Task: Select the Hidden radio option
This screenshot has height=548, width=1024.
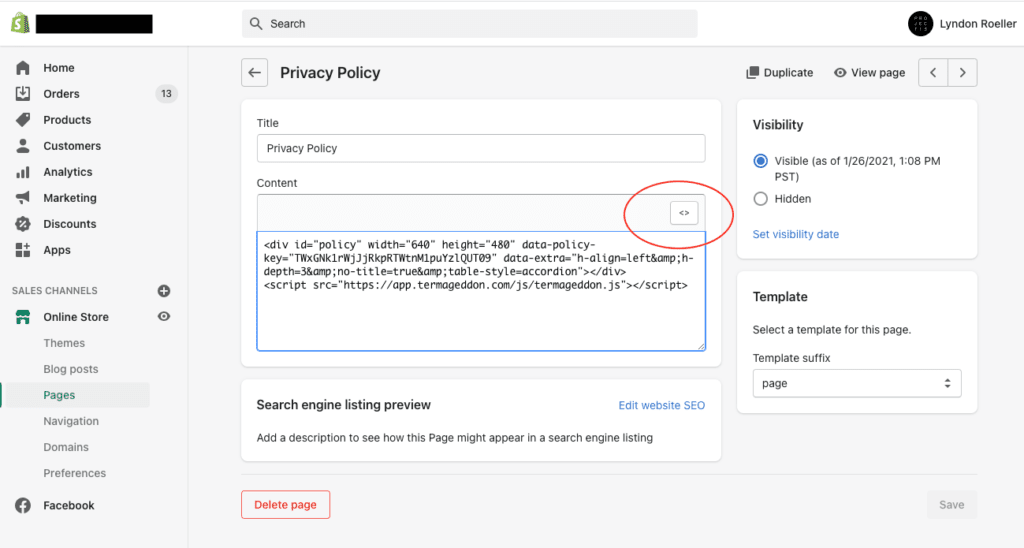Action: point(760,199)
